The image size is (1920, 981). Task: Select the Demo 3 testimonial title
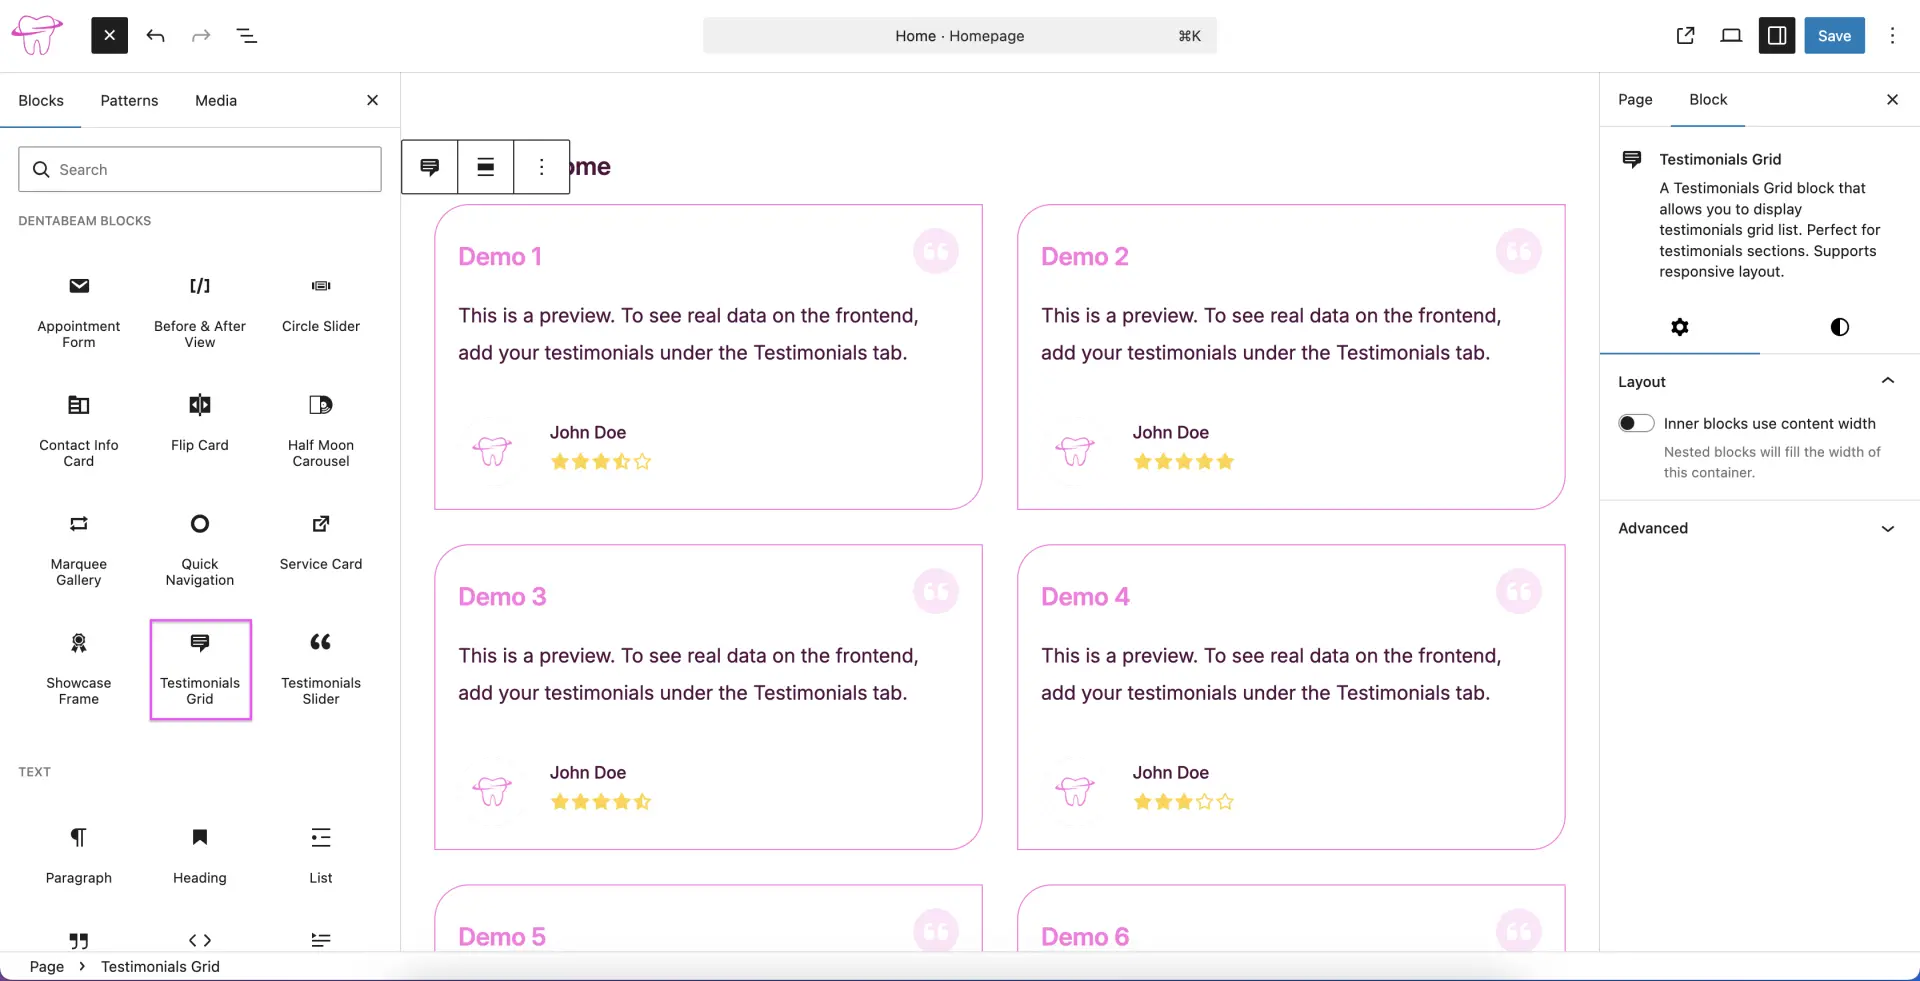(502, 597)
